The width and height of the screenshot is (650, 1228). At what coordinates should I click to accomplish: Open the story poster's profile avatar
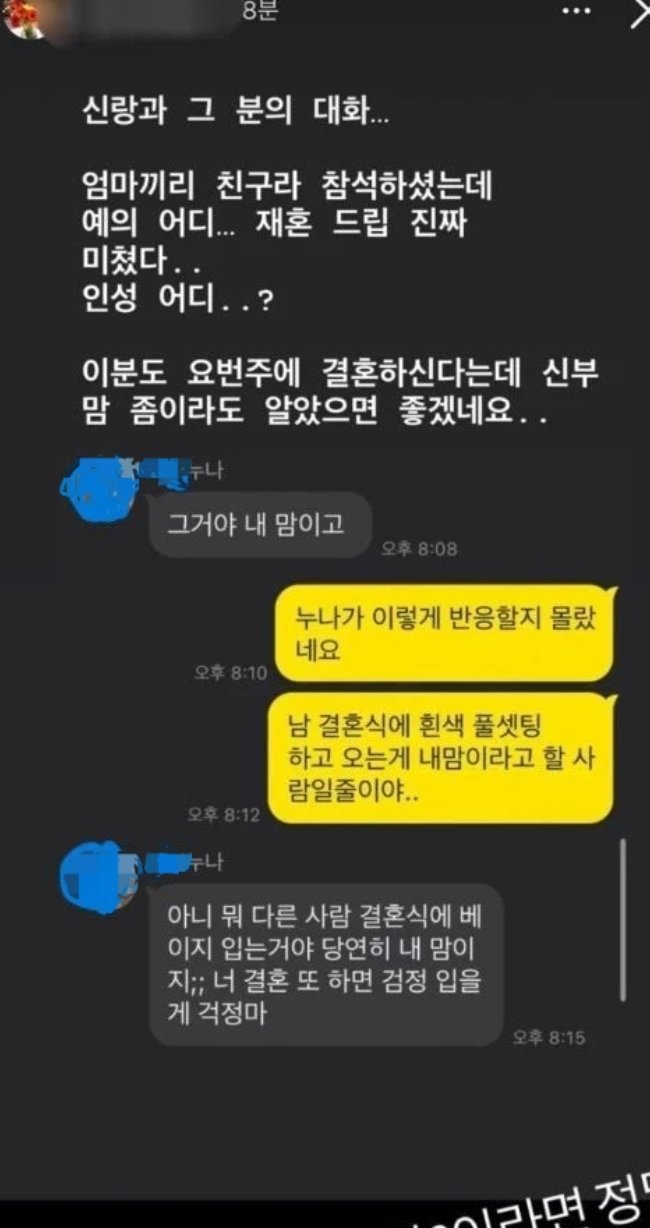point(22,17)
